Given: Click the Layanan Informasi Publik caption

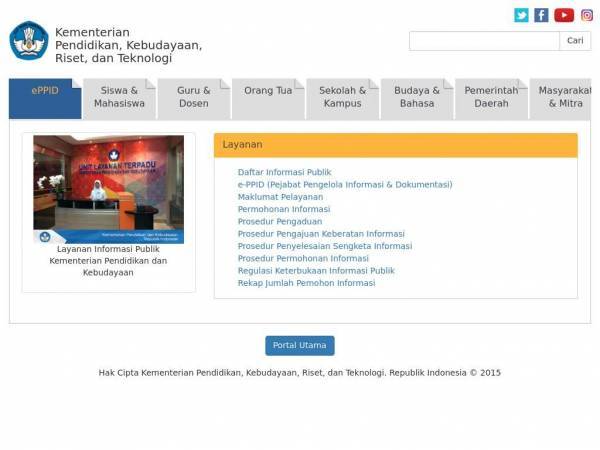Looking at the screenshot, I should click(x=108, y=261).
